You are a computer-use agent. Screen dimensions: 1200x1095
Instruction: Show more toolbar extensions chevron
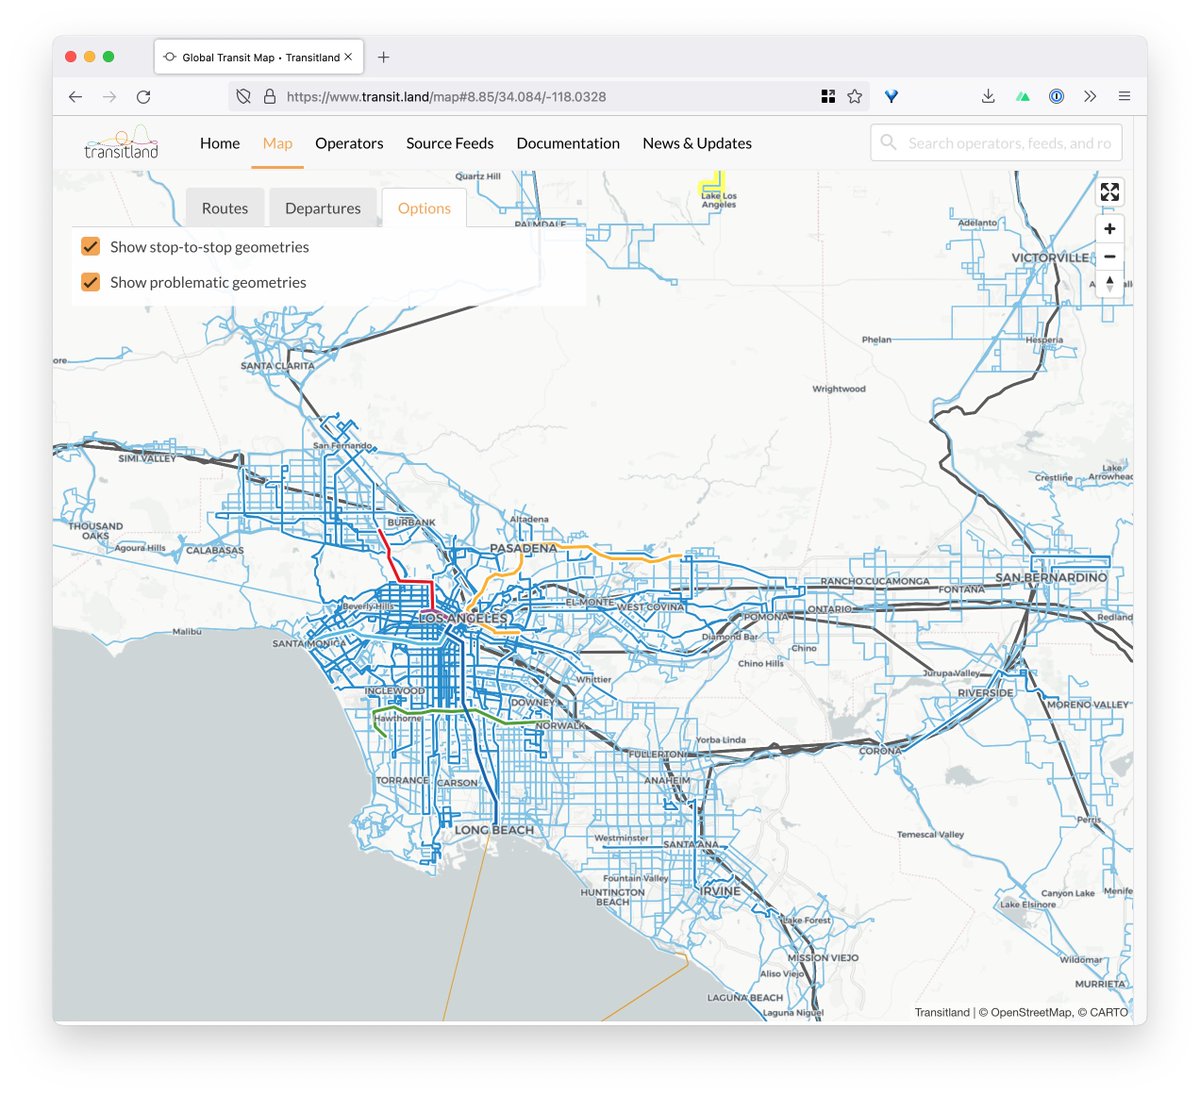pyautogui.click(x=1090, y=97)
